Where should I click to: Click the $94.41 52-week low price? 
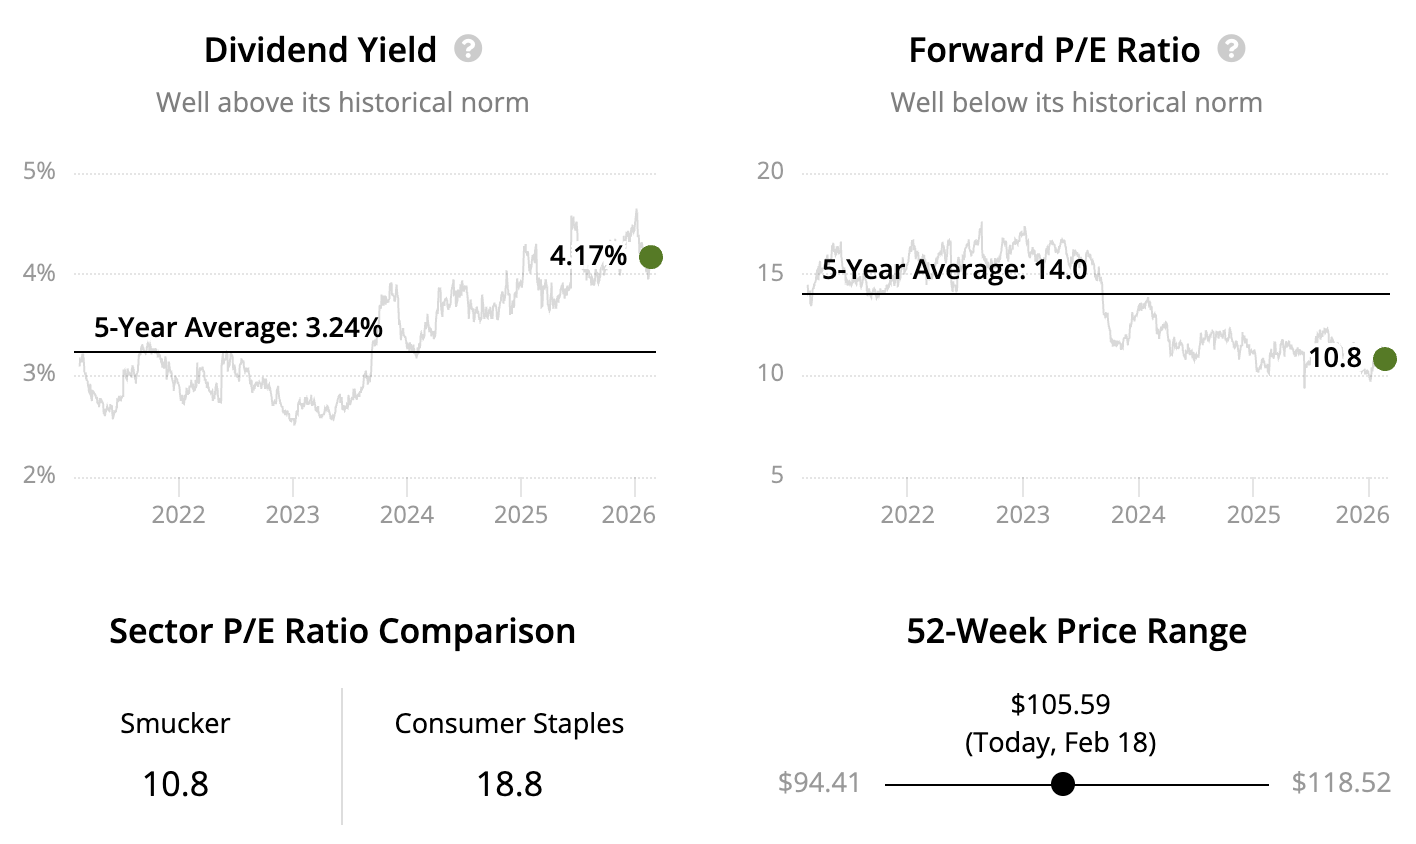819,783
